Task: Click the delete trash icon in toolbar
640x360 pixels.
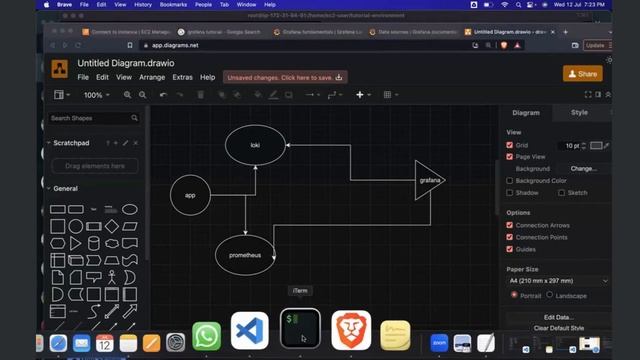Action: [200, 95]
